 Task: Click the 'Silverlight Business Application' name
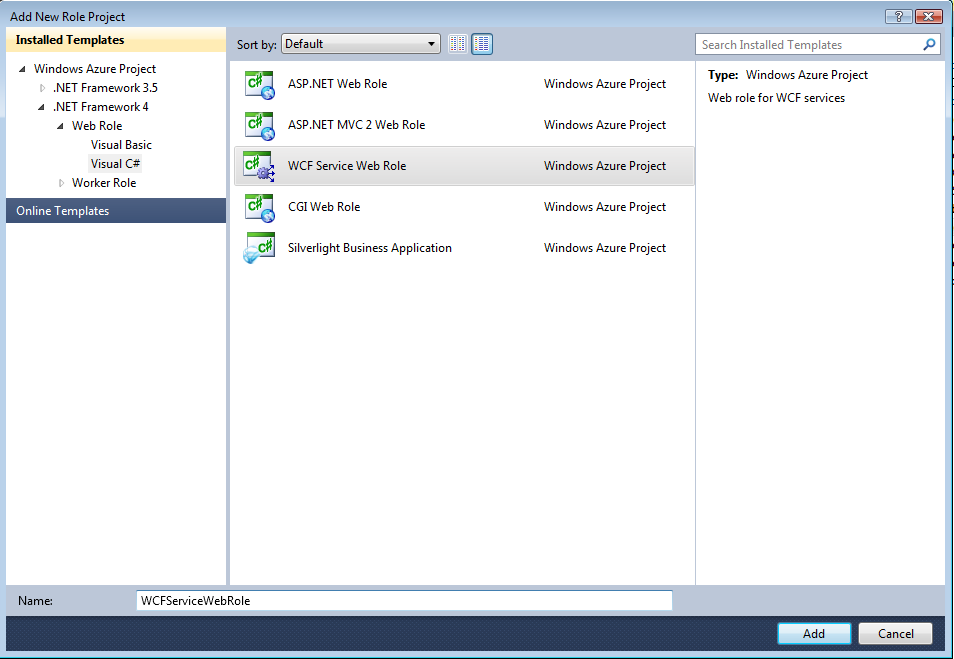coord(370,248)
